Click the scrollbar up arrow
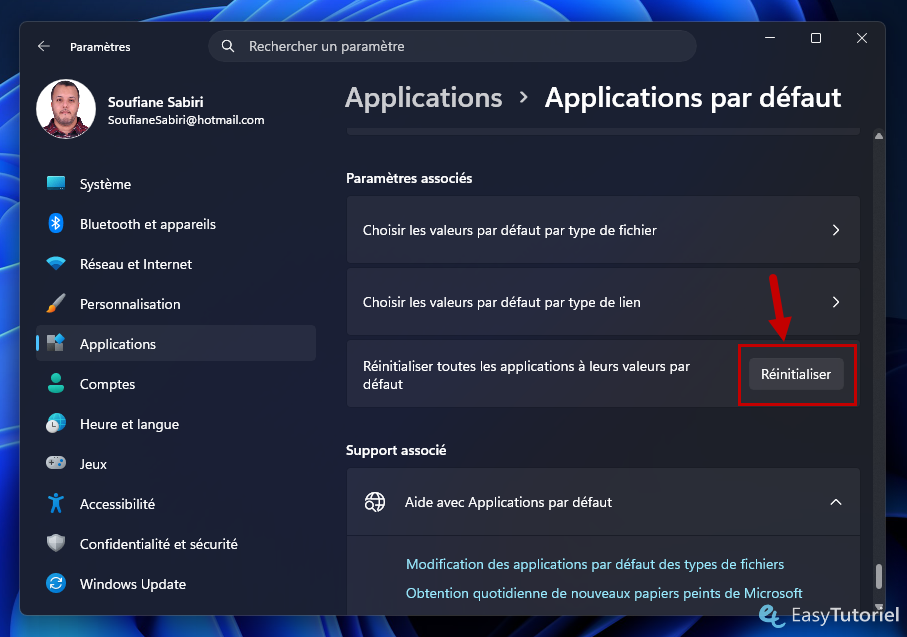 click(x=879, y=136)
